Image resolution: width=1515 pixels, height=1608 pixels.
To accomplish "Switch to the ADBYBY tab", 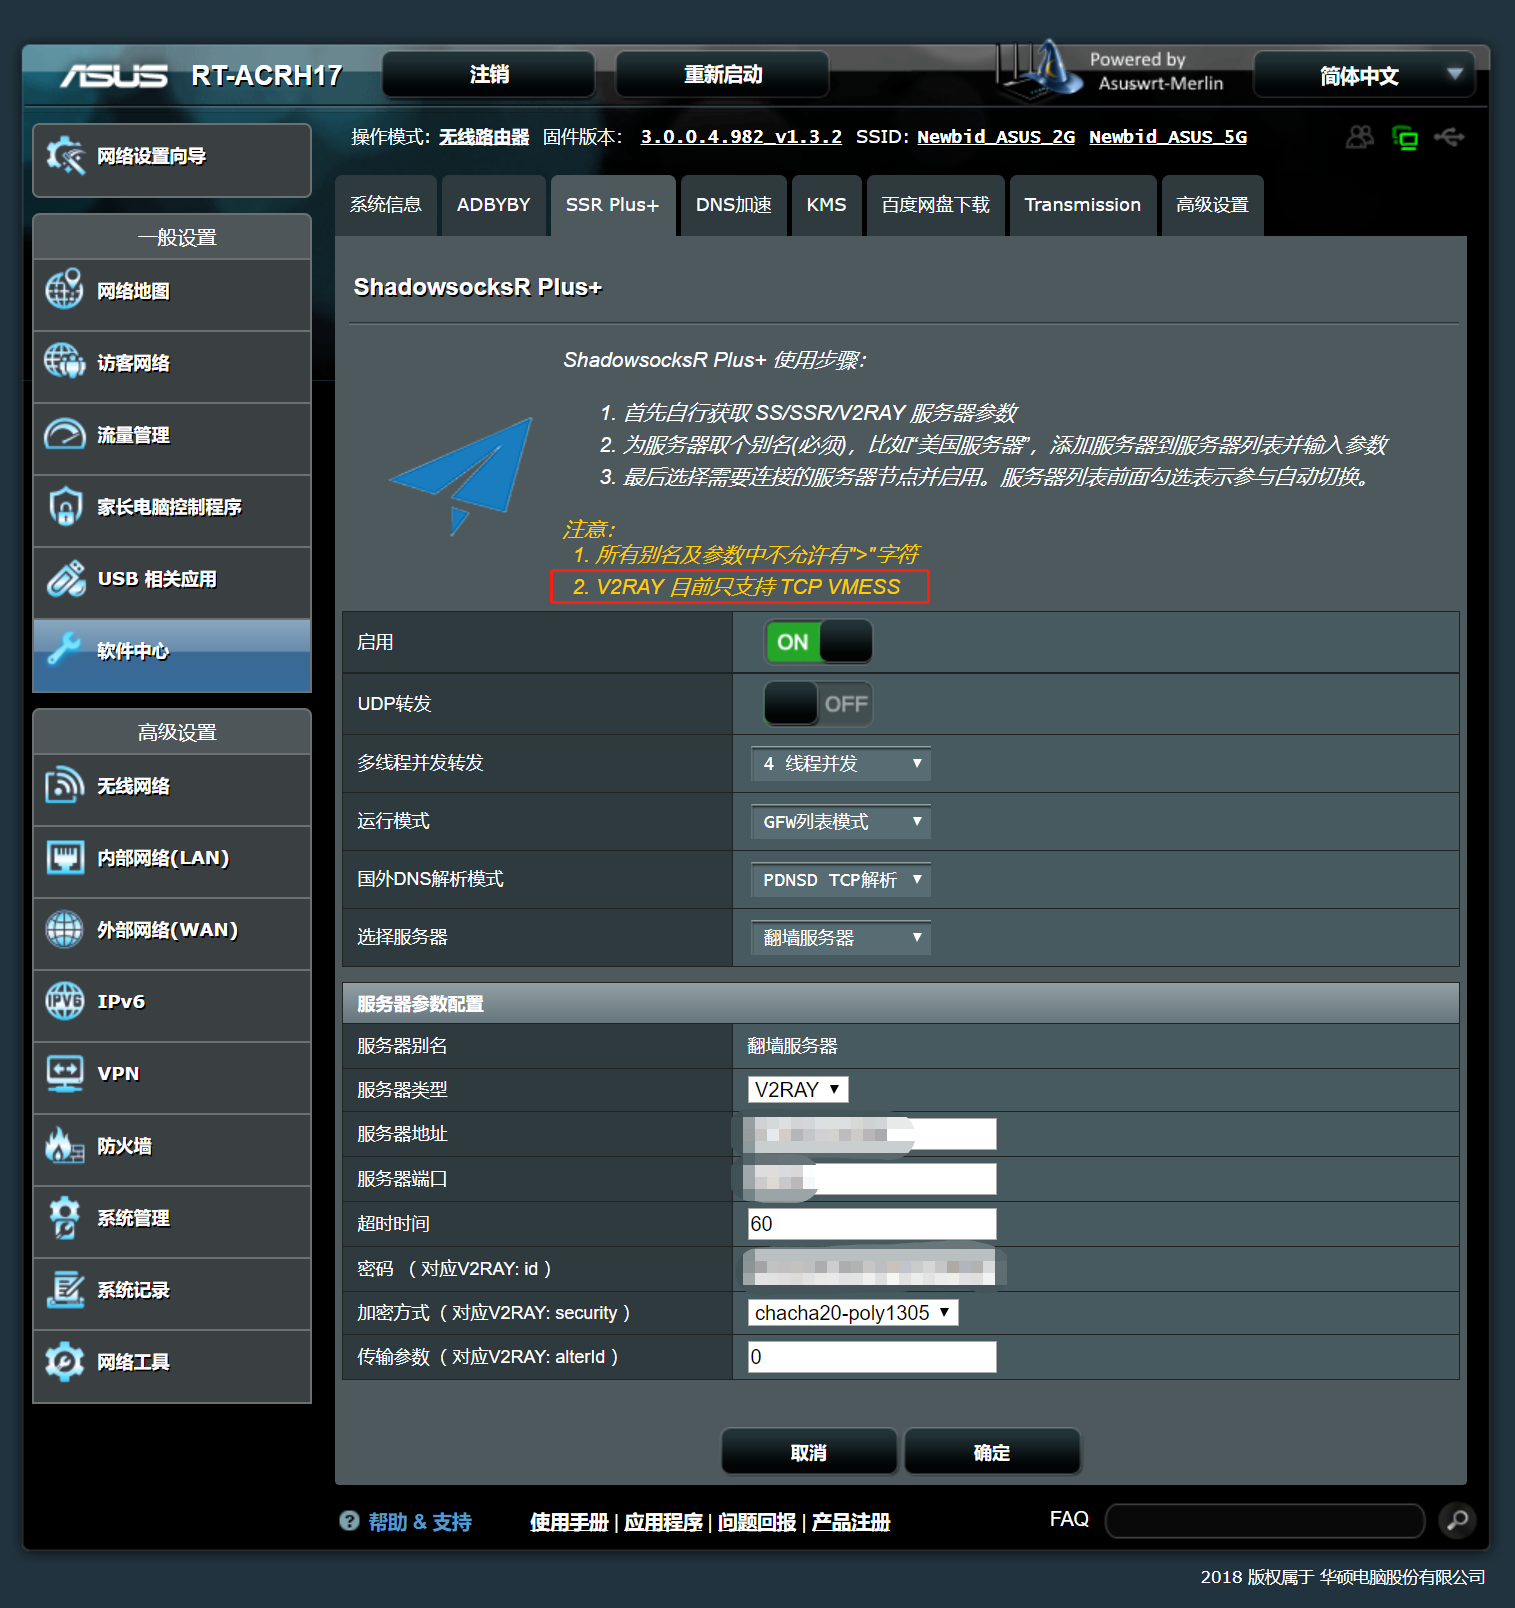I will pos(494,205).
